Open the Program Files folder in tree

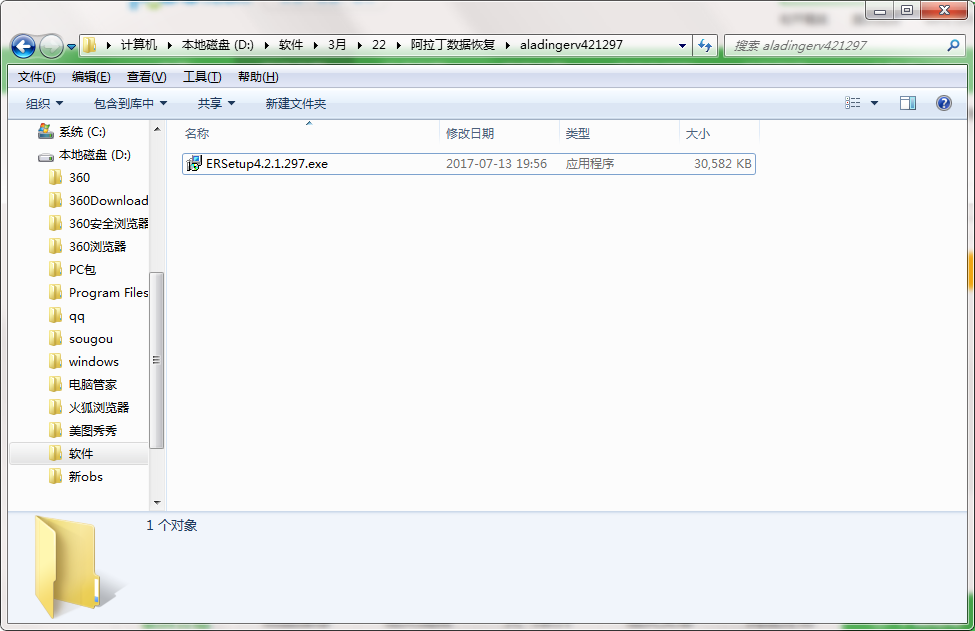click(x=108, y=292)
